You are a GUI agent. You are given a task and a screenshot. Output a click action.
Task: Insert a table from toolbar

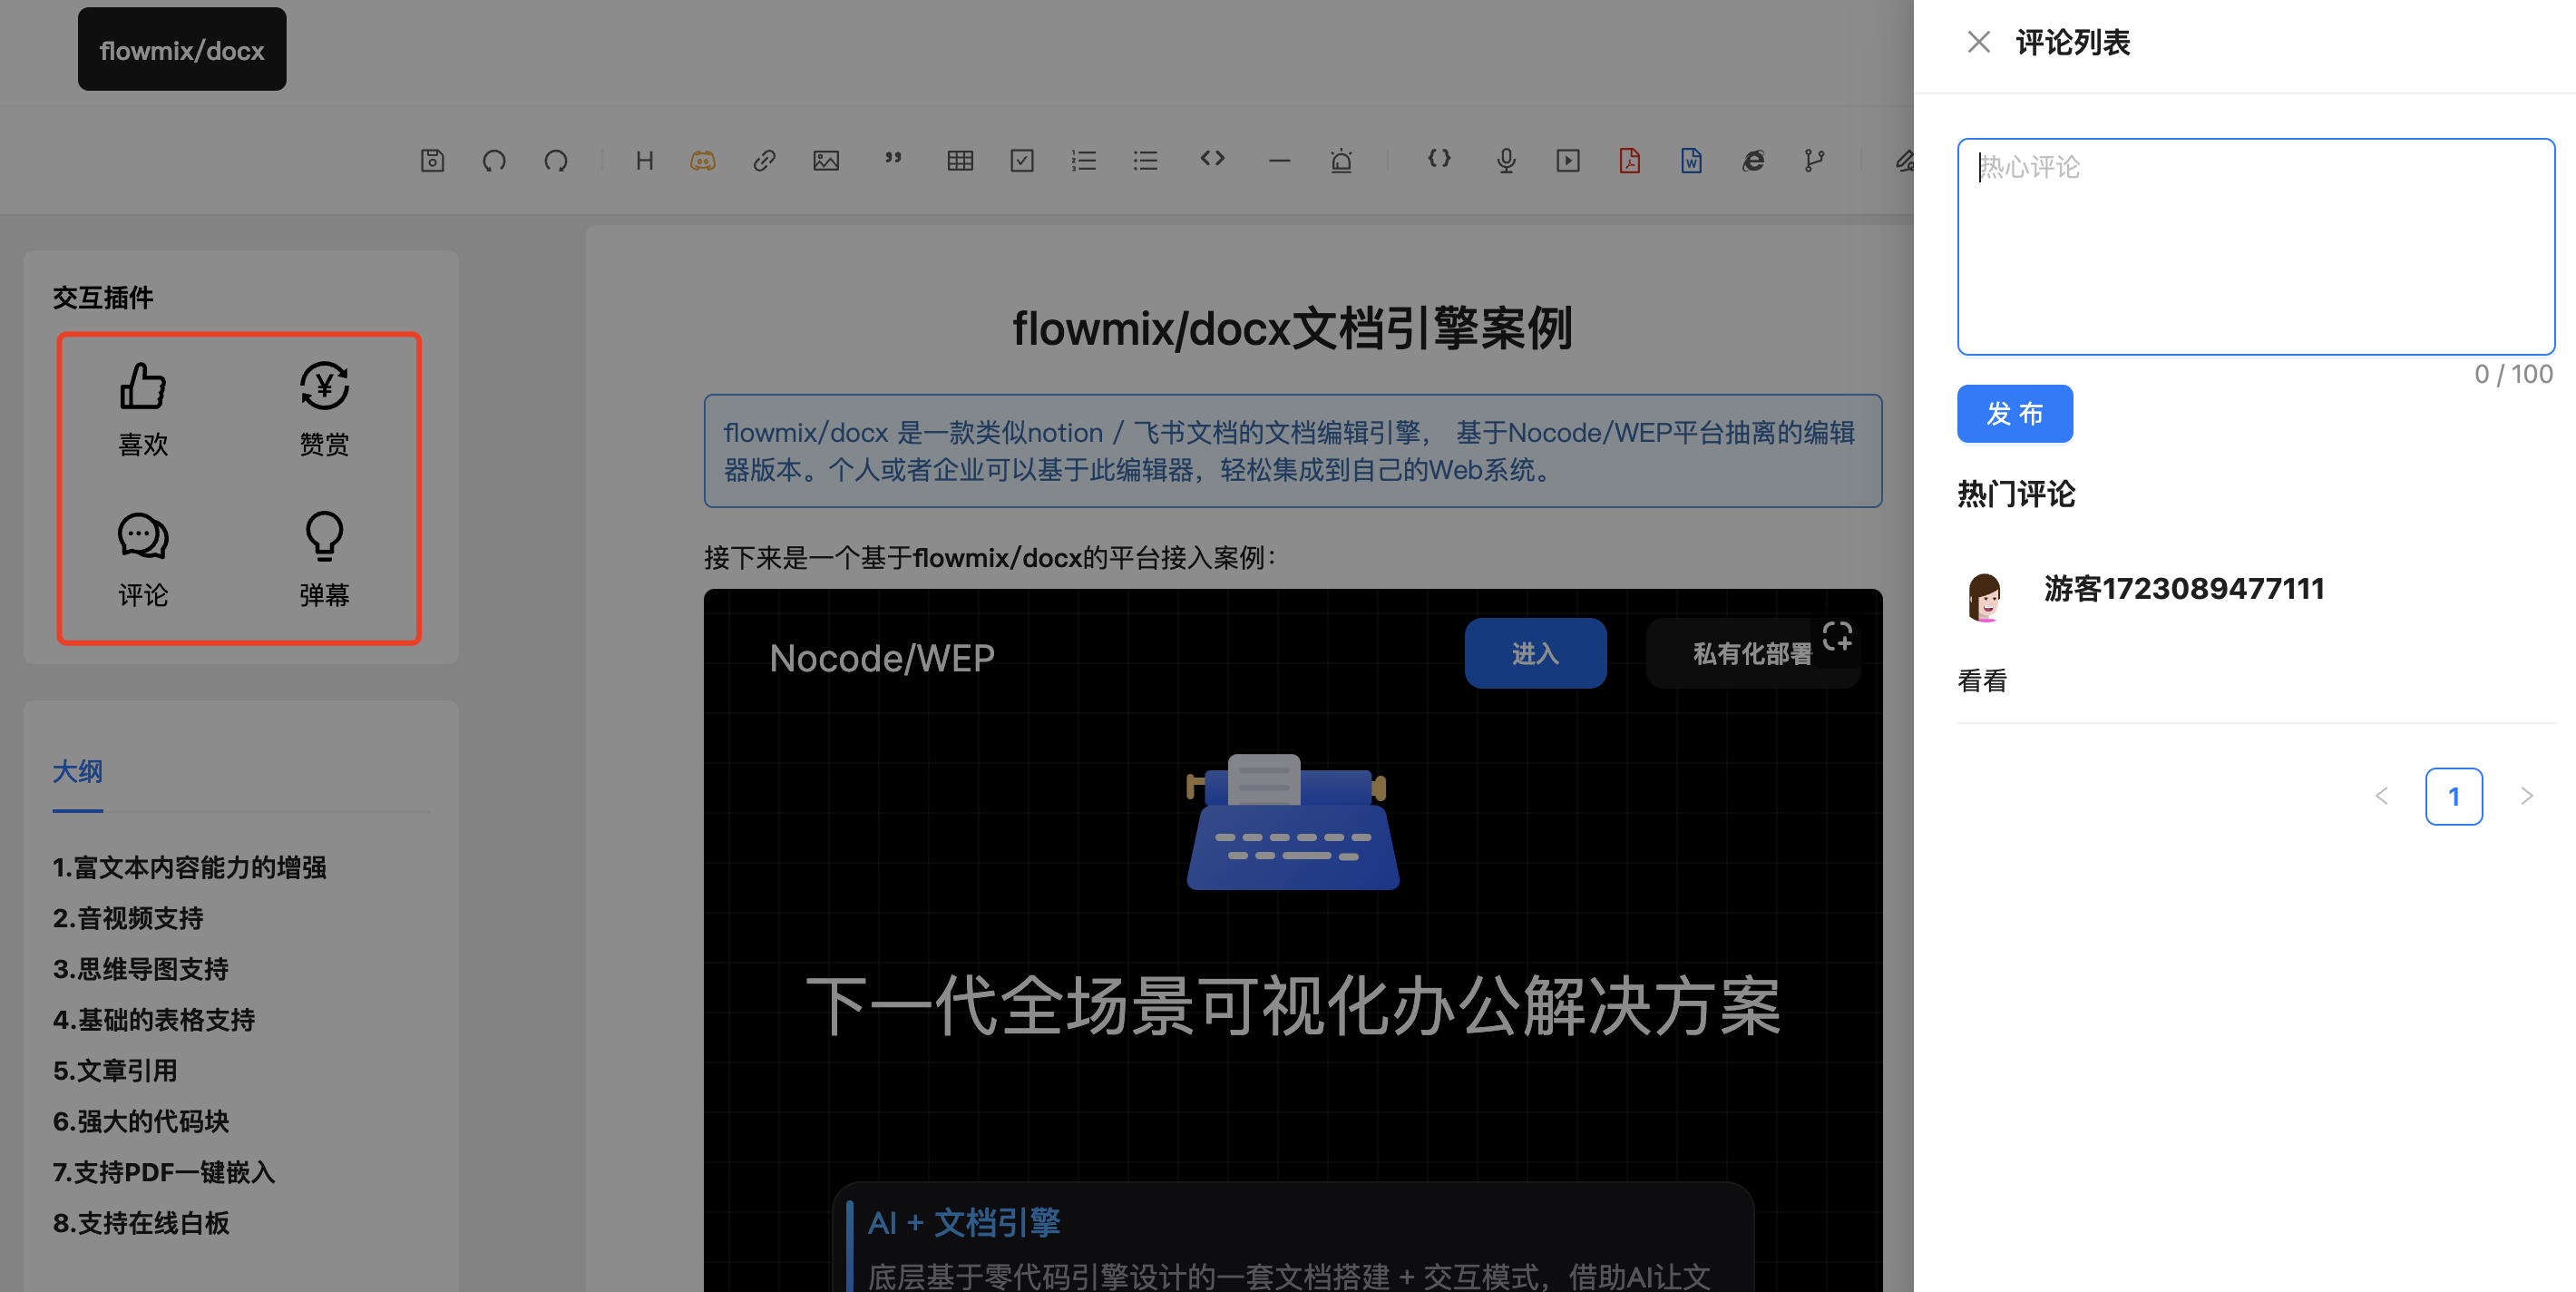pos(960,160)
